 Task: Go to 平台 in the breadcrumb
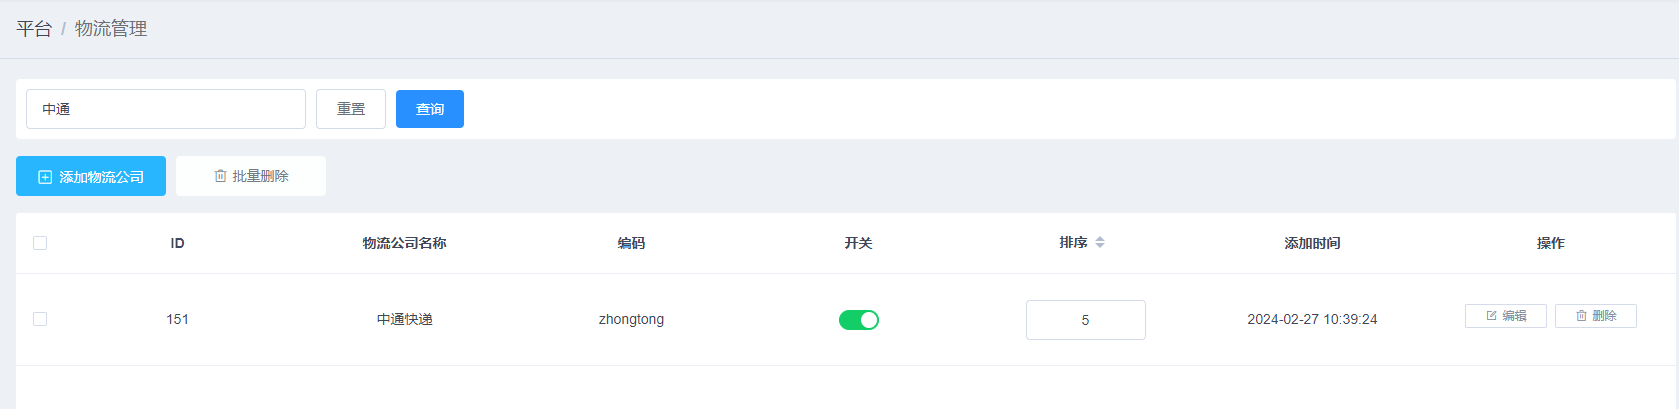click(x=34, y=29)
